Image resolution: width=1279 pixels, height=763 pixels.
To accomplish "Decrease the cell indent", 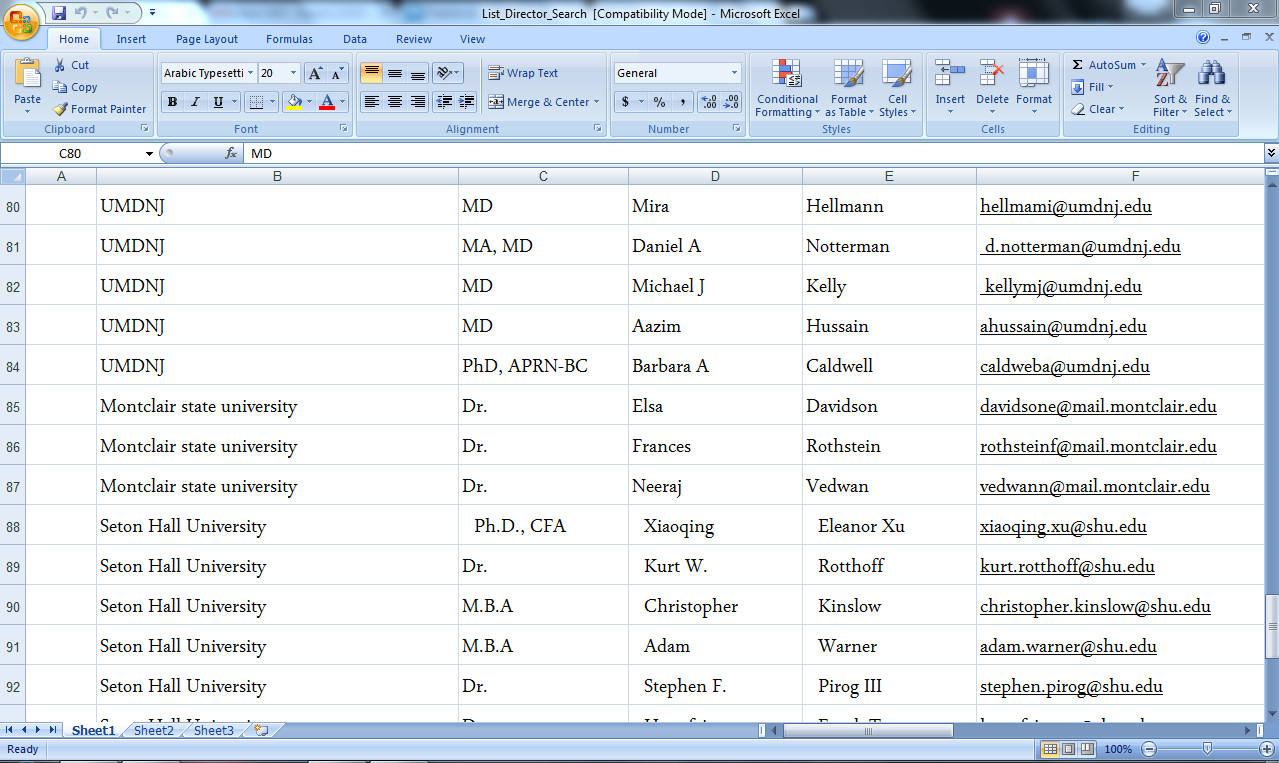I will (443, 102).
